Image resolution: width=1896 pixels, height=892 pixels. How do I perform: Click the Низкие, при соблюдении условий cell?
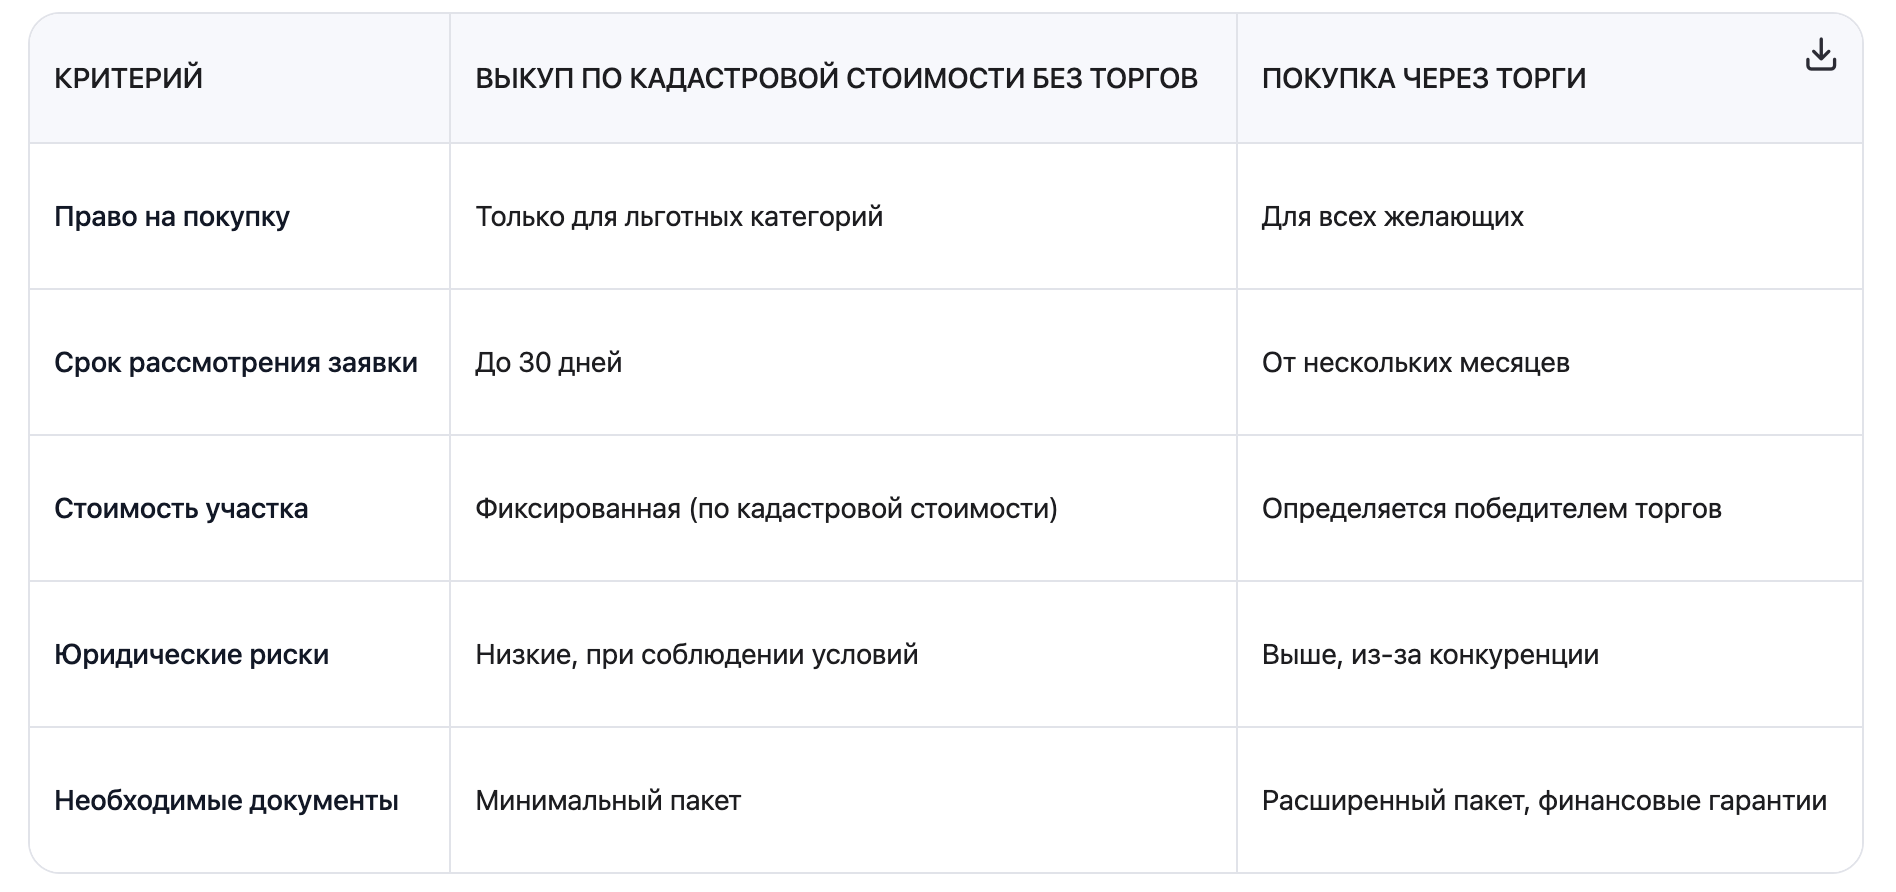pyautogui.click(x=696, y=655)
